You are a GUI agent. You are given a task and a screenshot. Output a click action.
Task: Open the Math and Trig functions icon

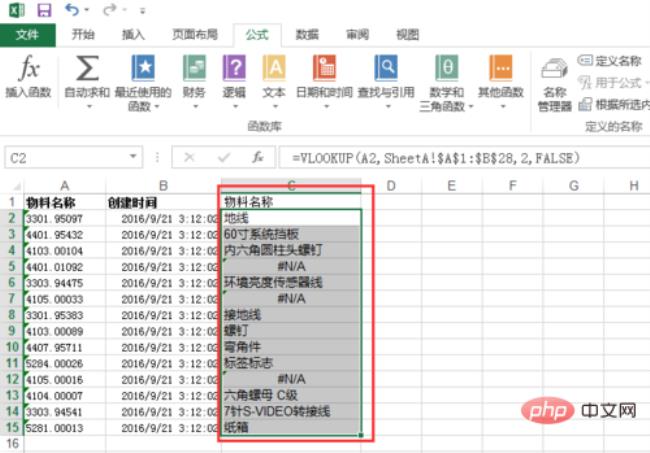coord(446,68)
